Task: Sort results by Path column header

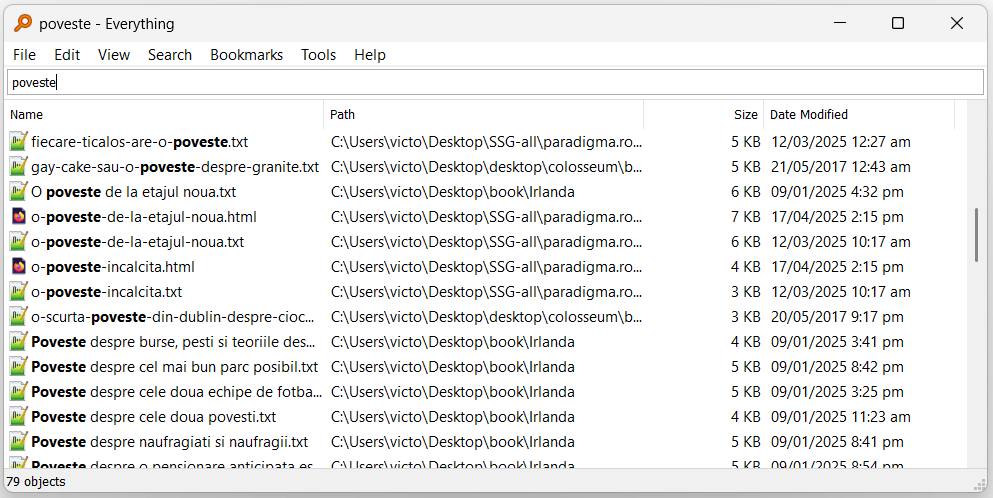Action: click(484, 115)
